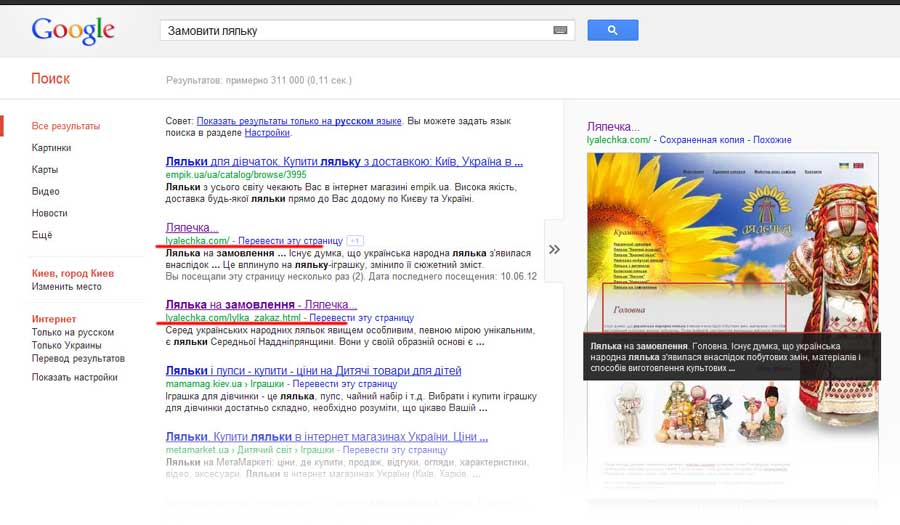Open the 'Ляпечка...' result title in results list
This screenshot has height=525, width=900.
[192, 227]
